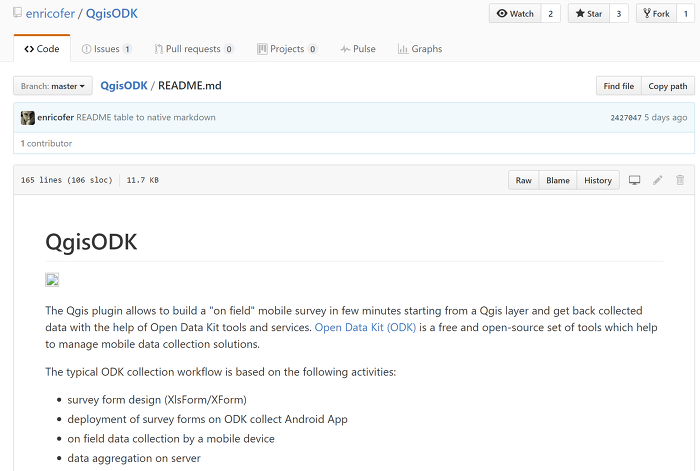The image size is (700, 471).
Task: Click enricofer's avatar image
Action: (28, 117)
